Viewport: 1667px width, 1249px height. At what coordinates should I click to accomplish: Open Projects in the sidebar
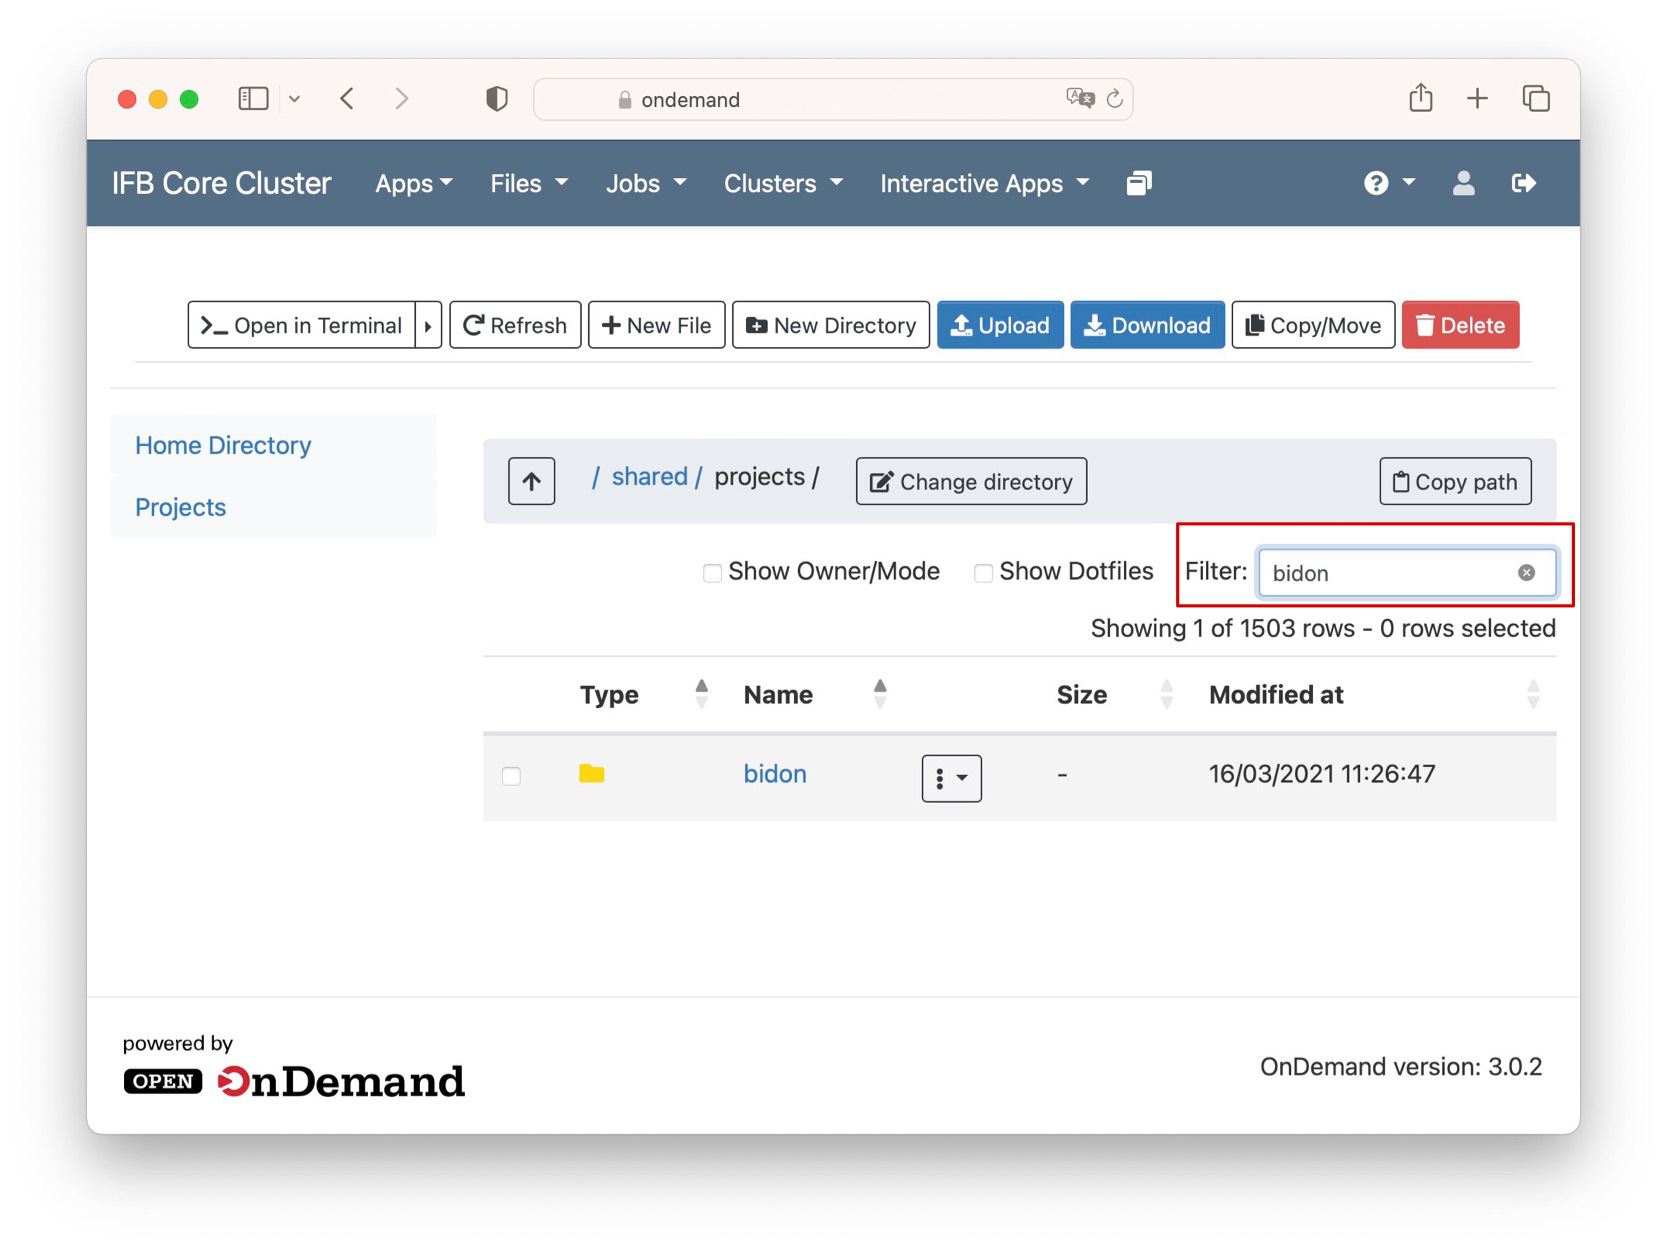click(180, 507)
